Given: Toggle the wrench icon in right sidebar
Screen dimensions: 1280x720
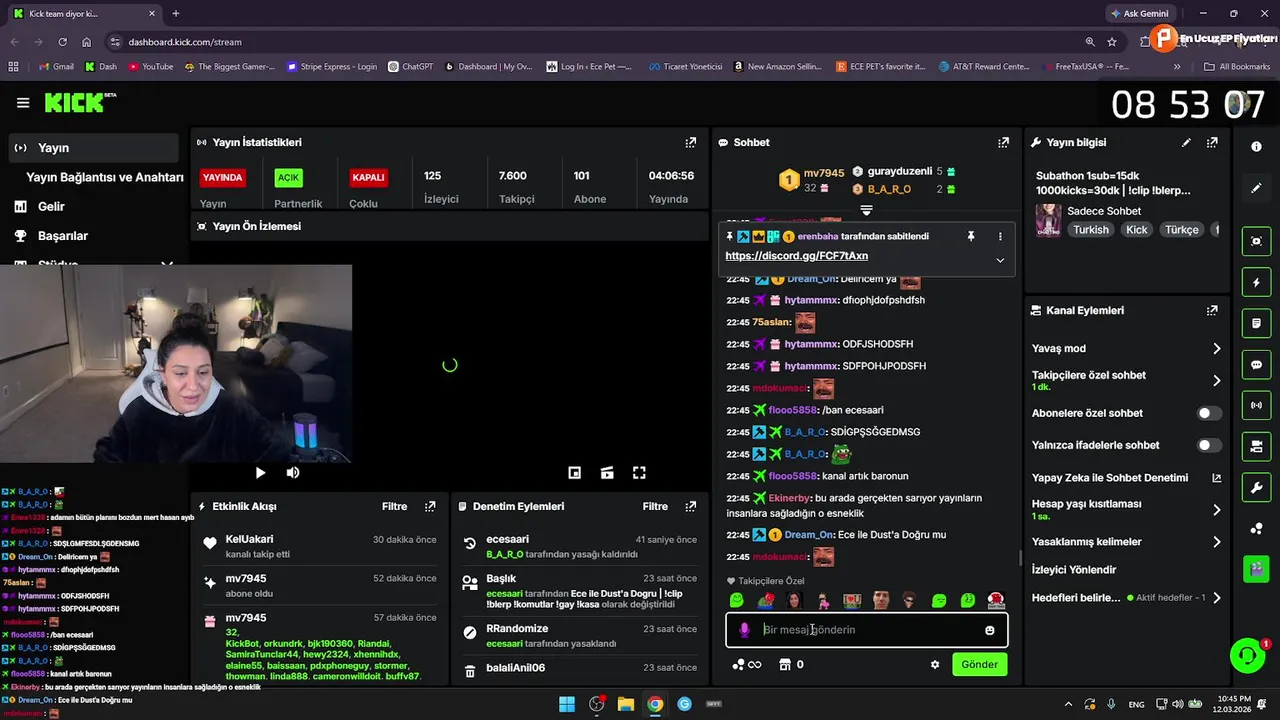Looking at the screenshot, I should 1256,487.
